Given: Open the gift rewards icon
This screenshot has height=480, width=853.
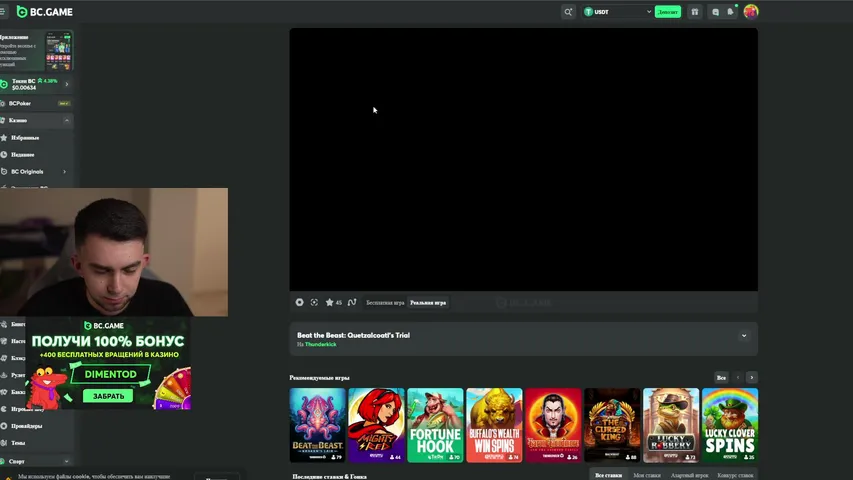Looking at the screenshot, I should click(x=695, y=12).
